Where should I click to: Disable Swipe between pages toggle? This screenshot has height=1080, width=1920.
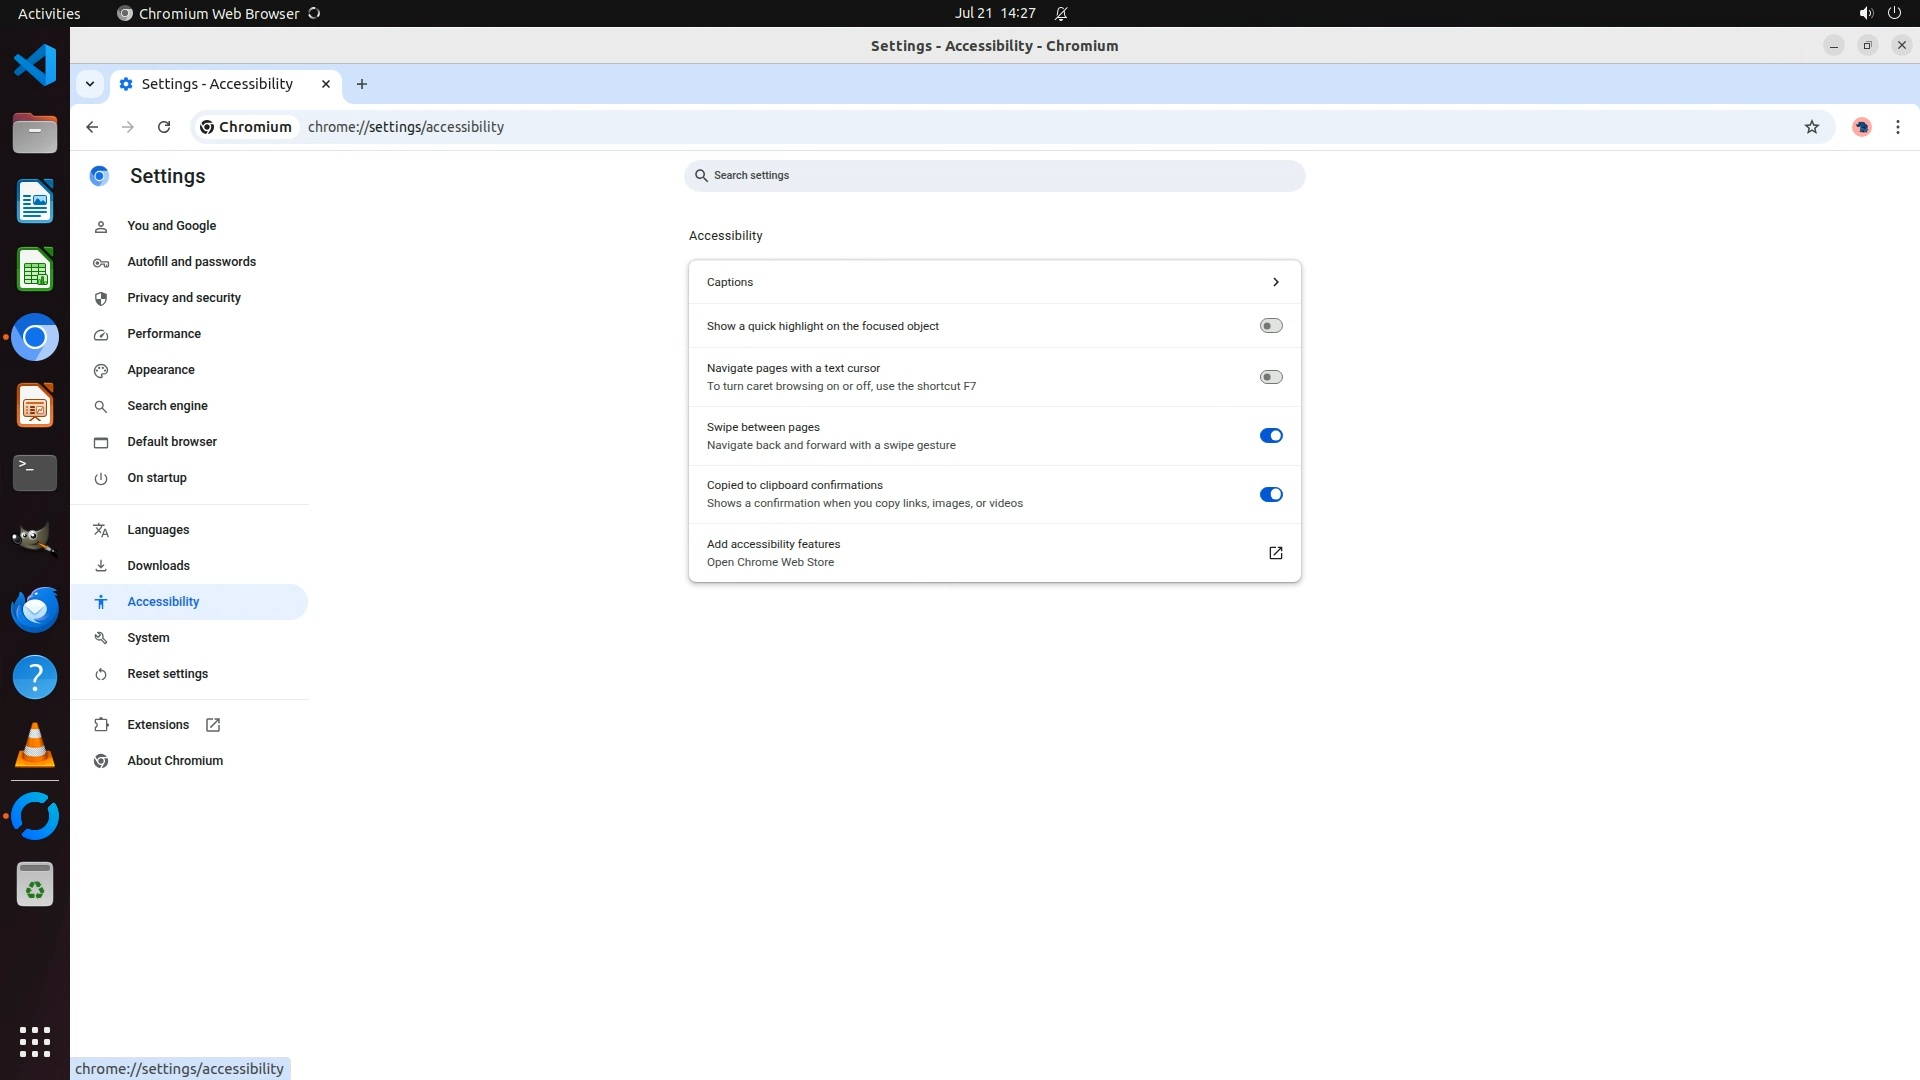point(1270,436)
